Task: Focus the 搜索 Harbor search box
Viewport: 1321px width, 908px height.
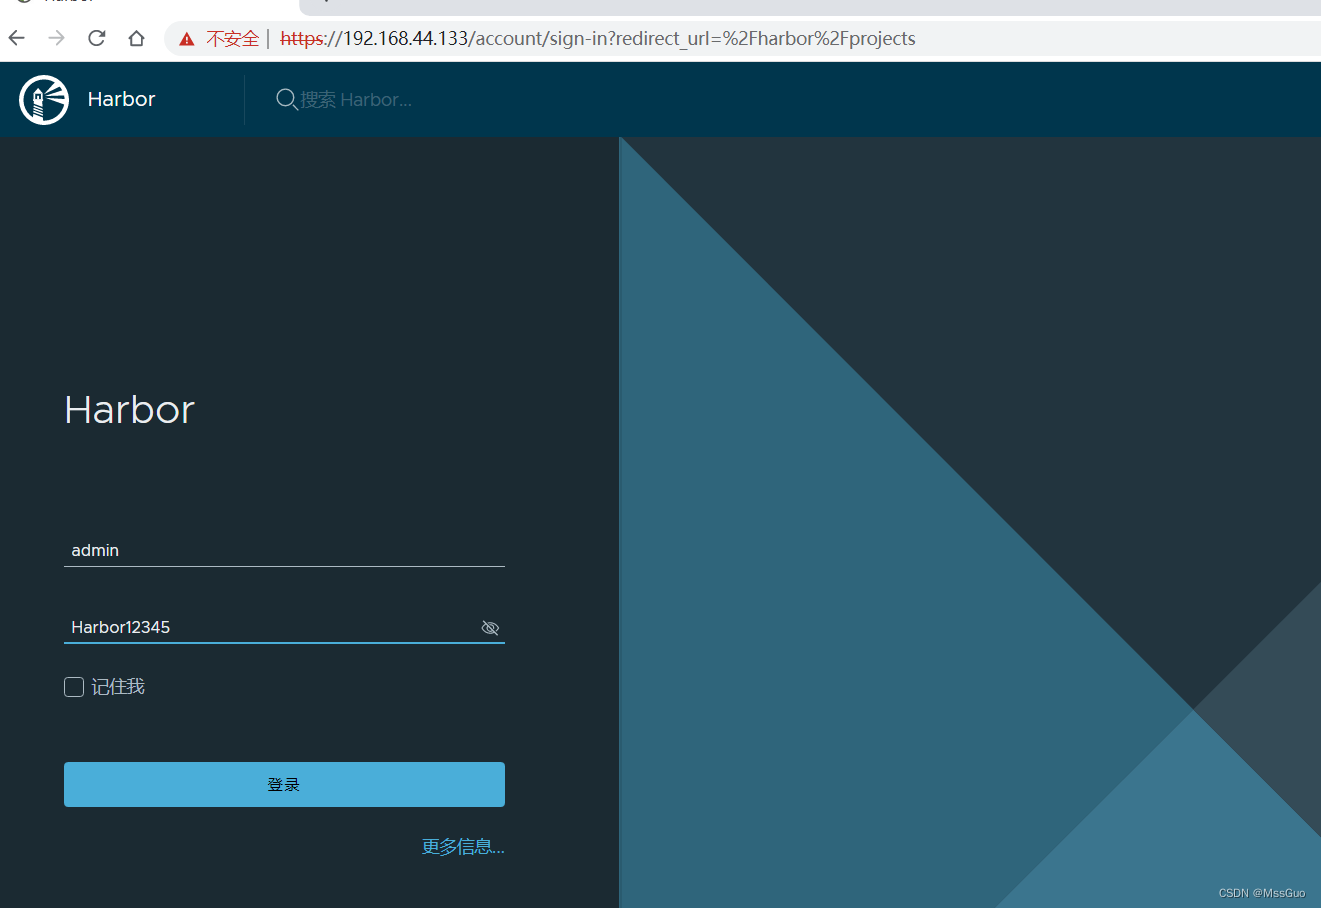Action: point(356,100)
